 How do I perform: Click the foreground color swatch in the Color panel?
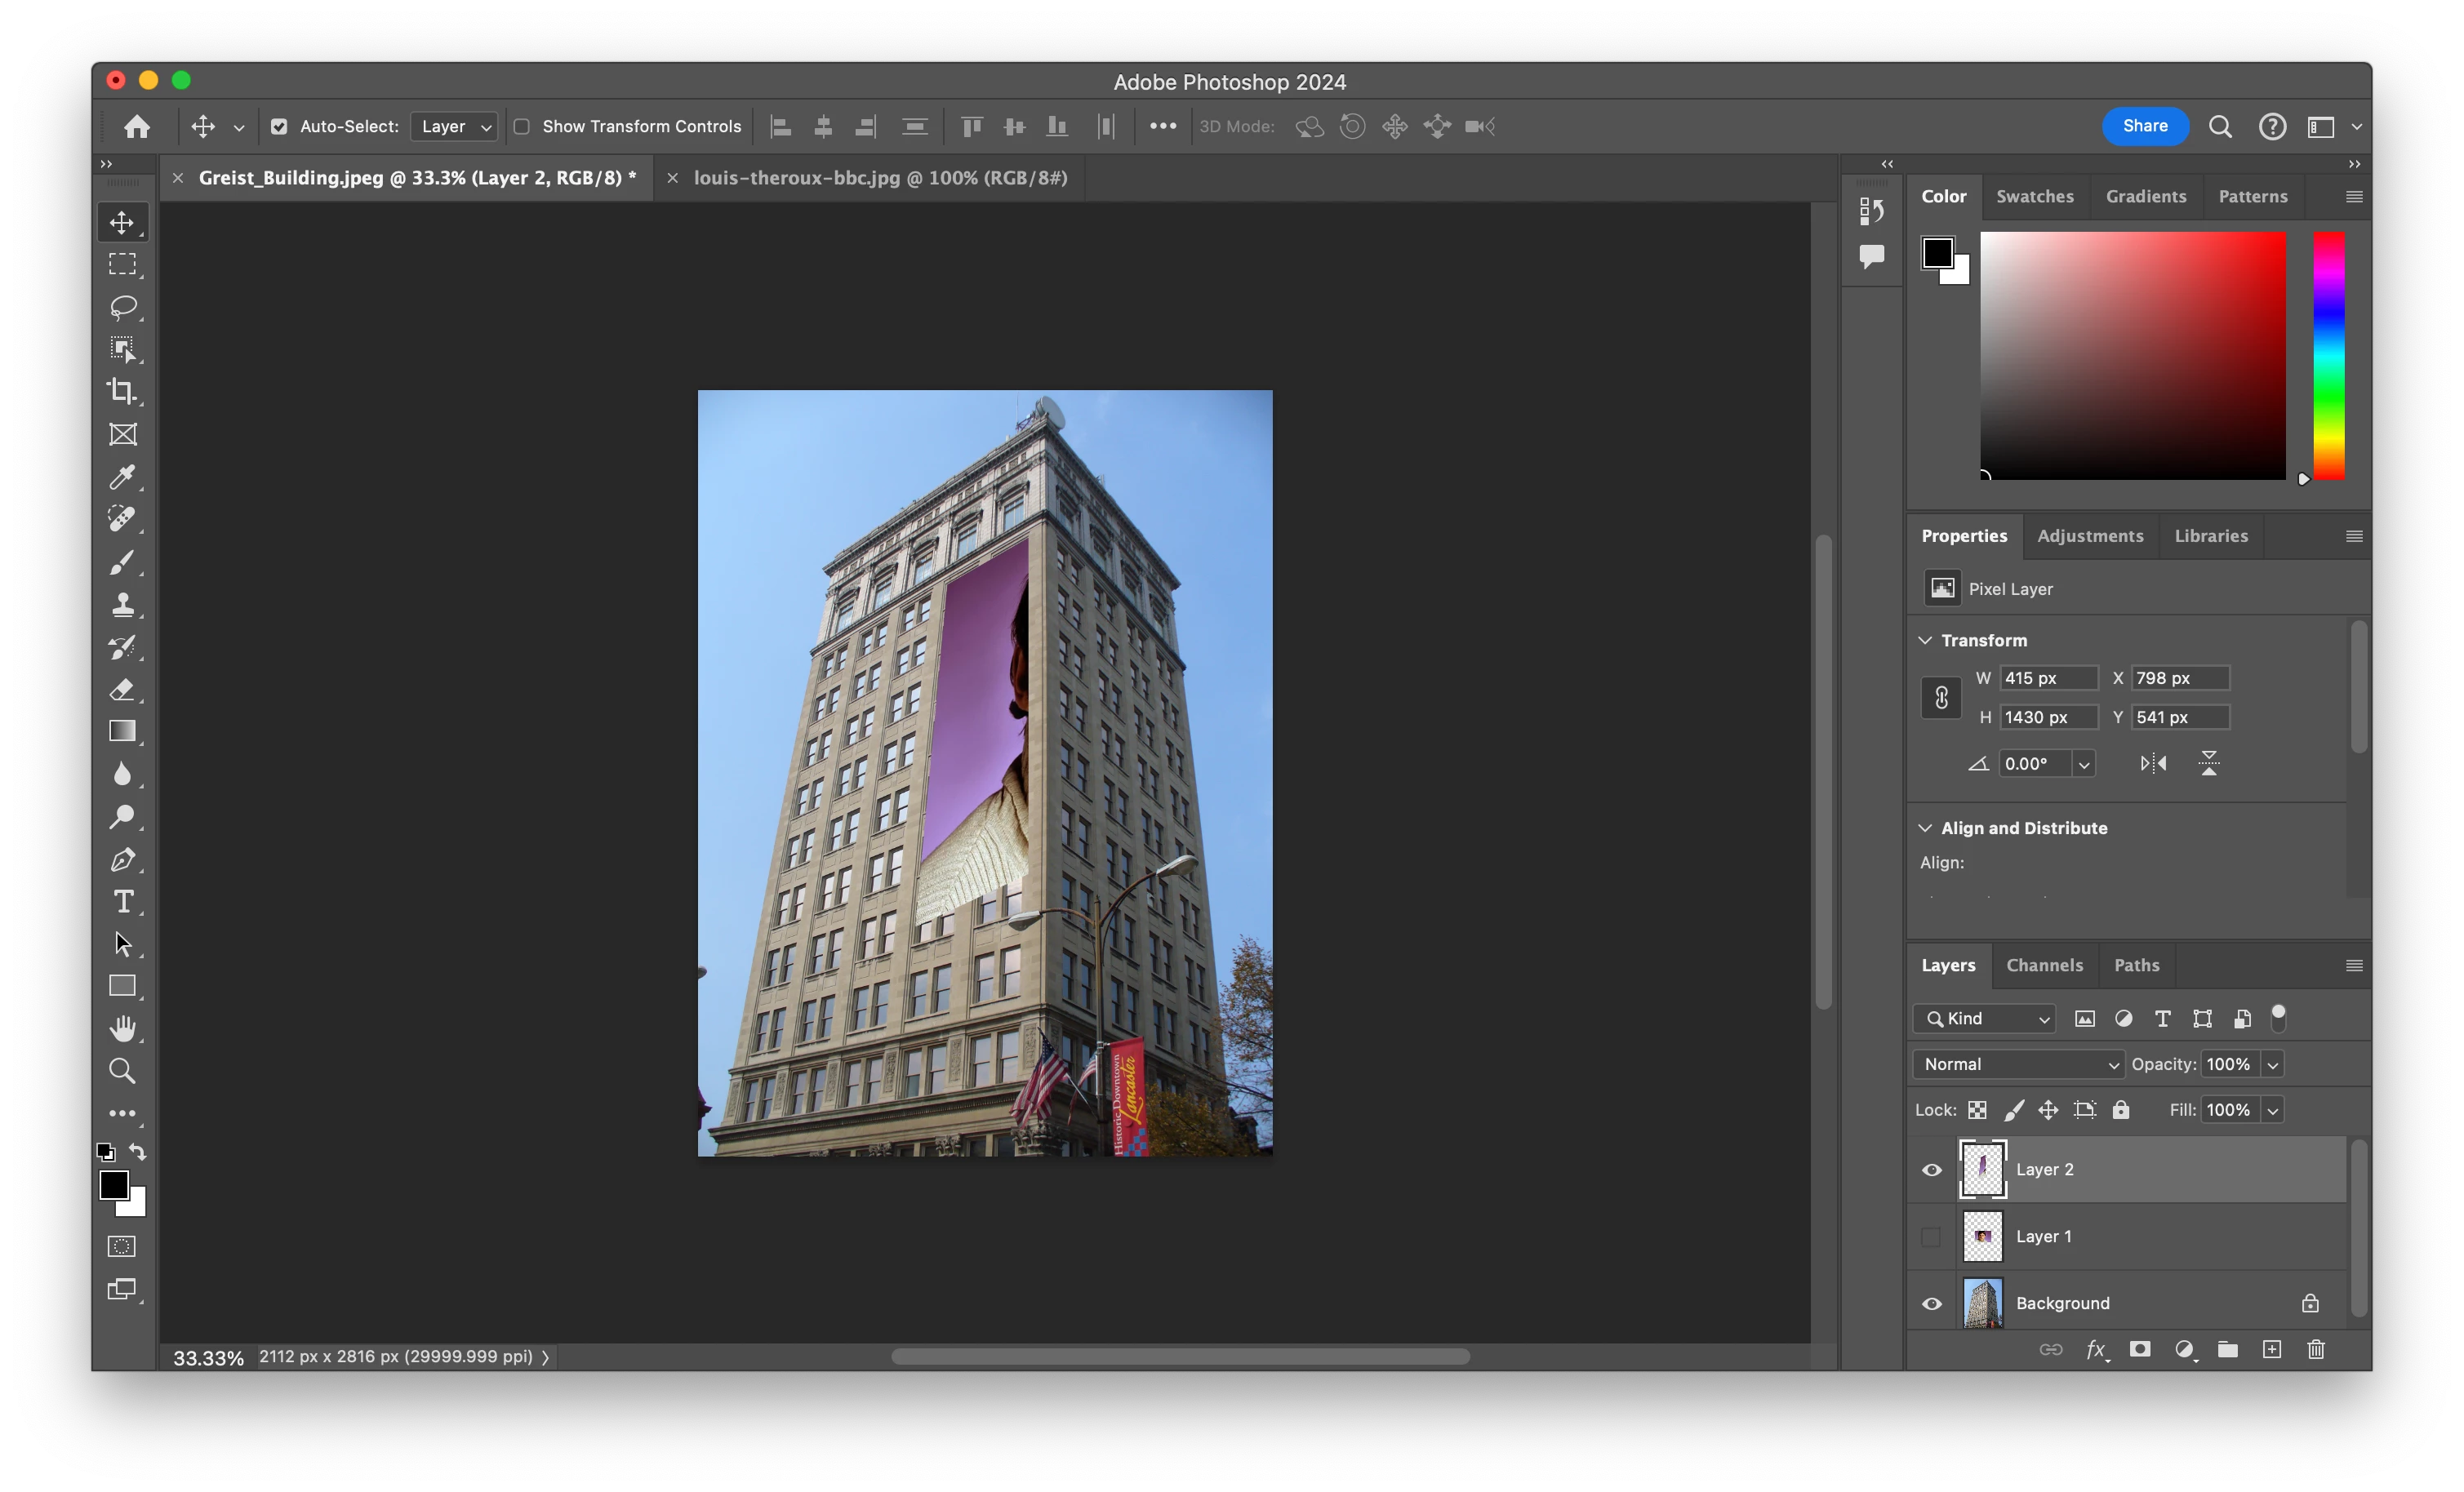pos(1937,252)
